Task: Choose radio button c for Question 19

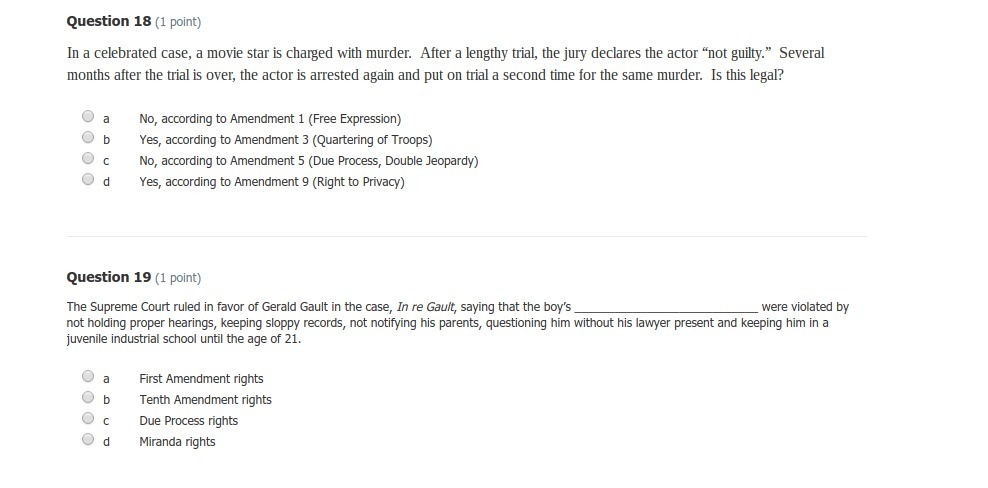Action: click(x=88, y=419)
